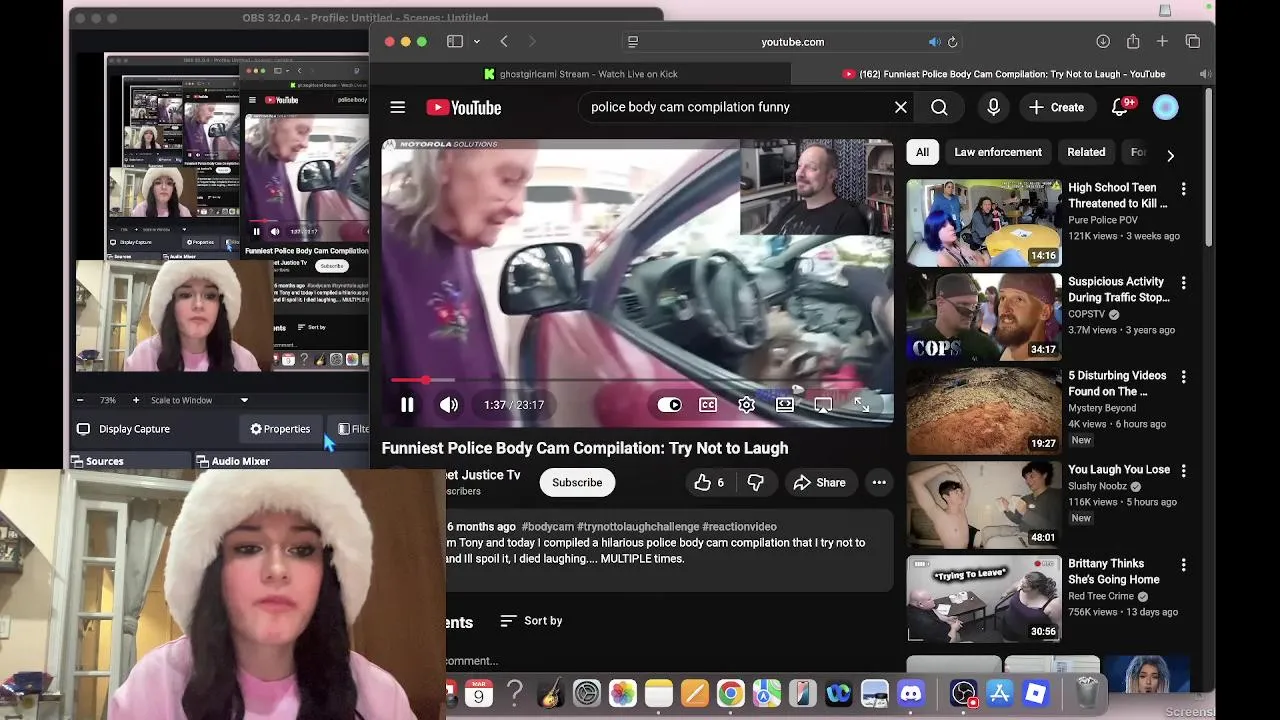Switch to the Funniest Police Body Cam tab
This screenshot has height=720, width=1280.
coord(1003,74)
